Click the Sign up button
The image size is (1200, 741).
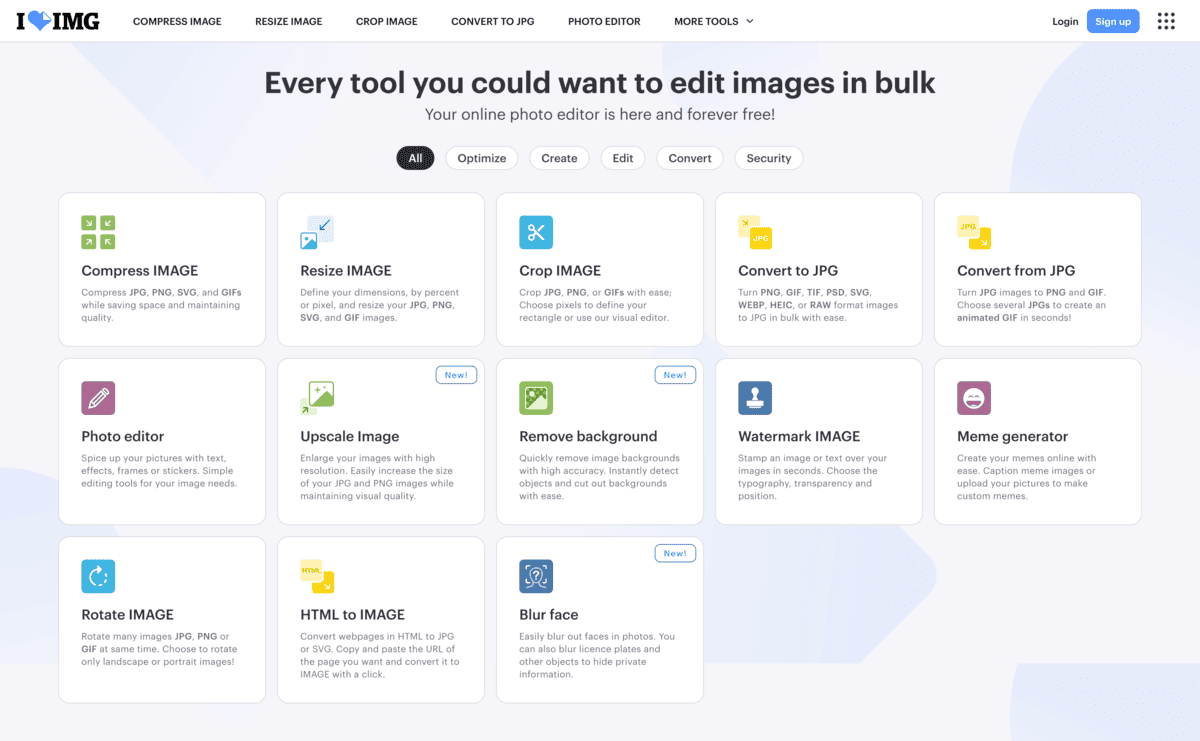point(1113,21)
